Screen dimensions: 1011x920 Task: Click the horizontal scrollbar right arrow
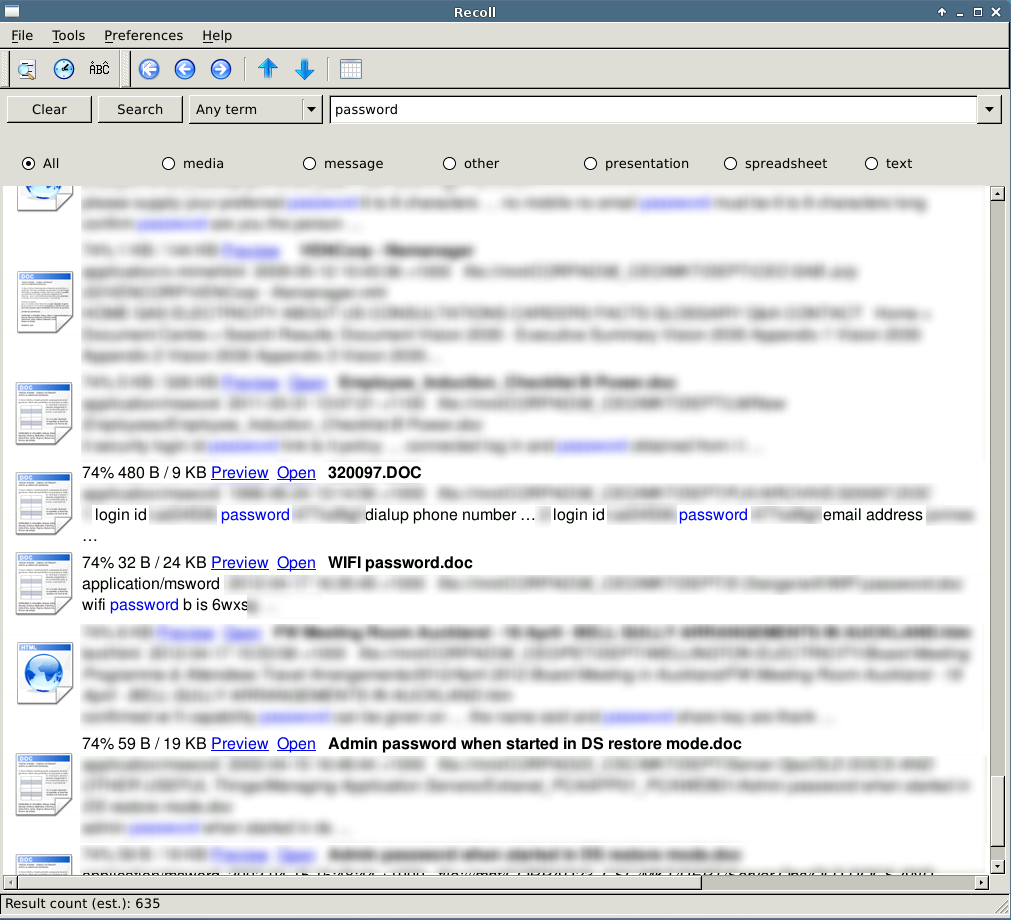coord(982,882)
